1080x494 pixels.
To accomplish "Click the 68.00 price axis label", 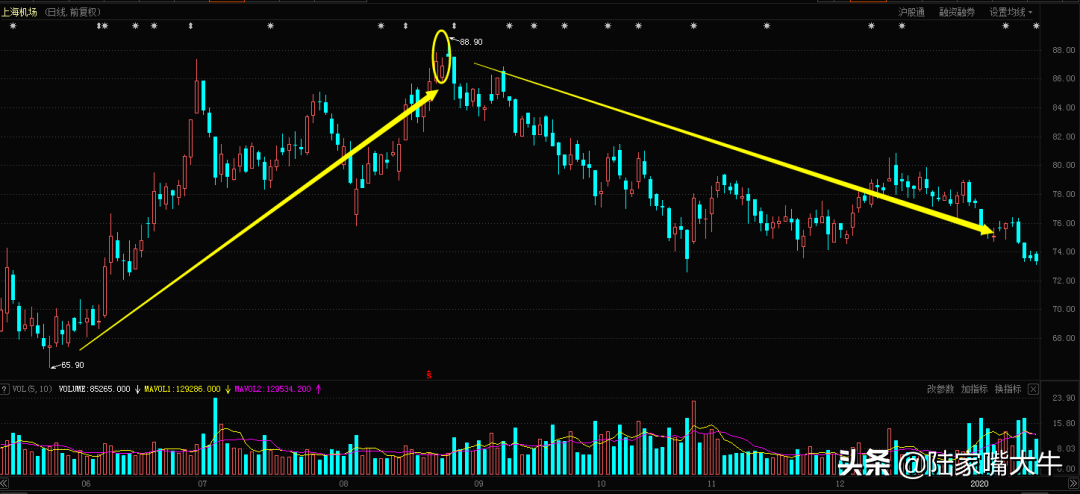I will click(x=1062, y=338).
